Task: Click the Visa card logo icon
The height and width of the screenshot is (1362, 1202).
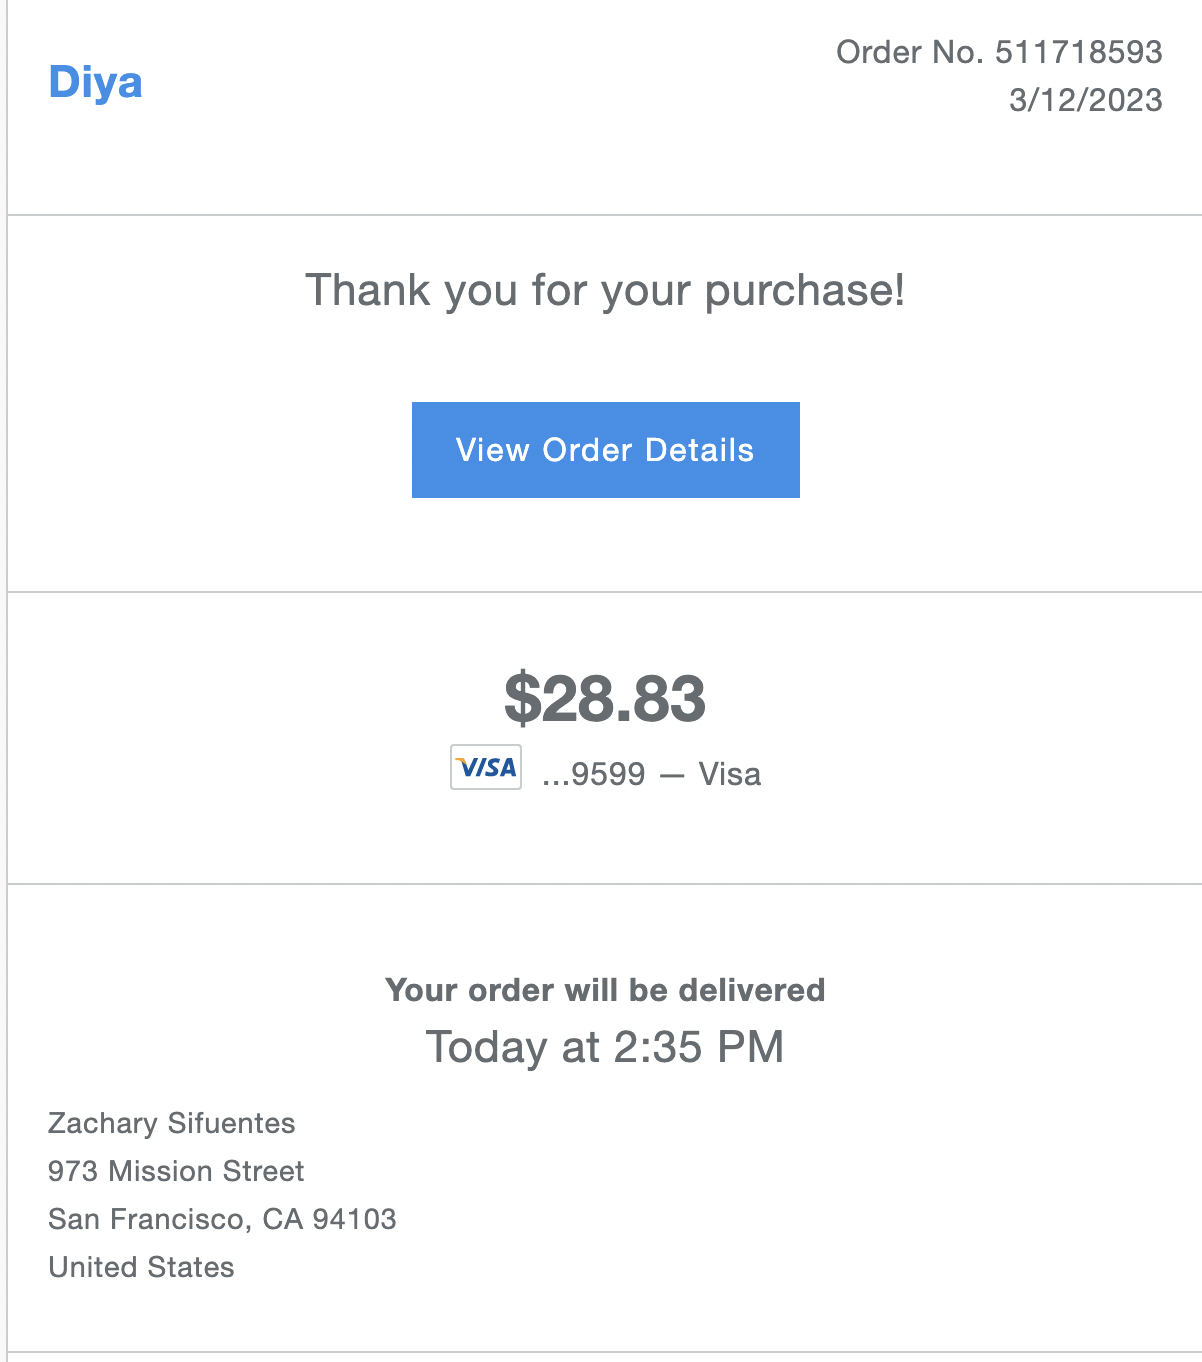Action: pos(486,767)
